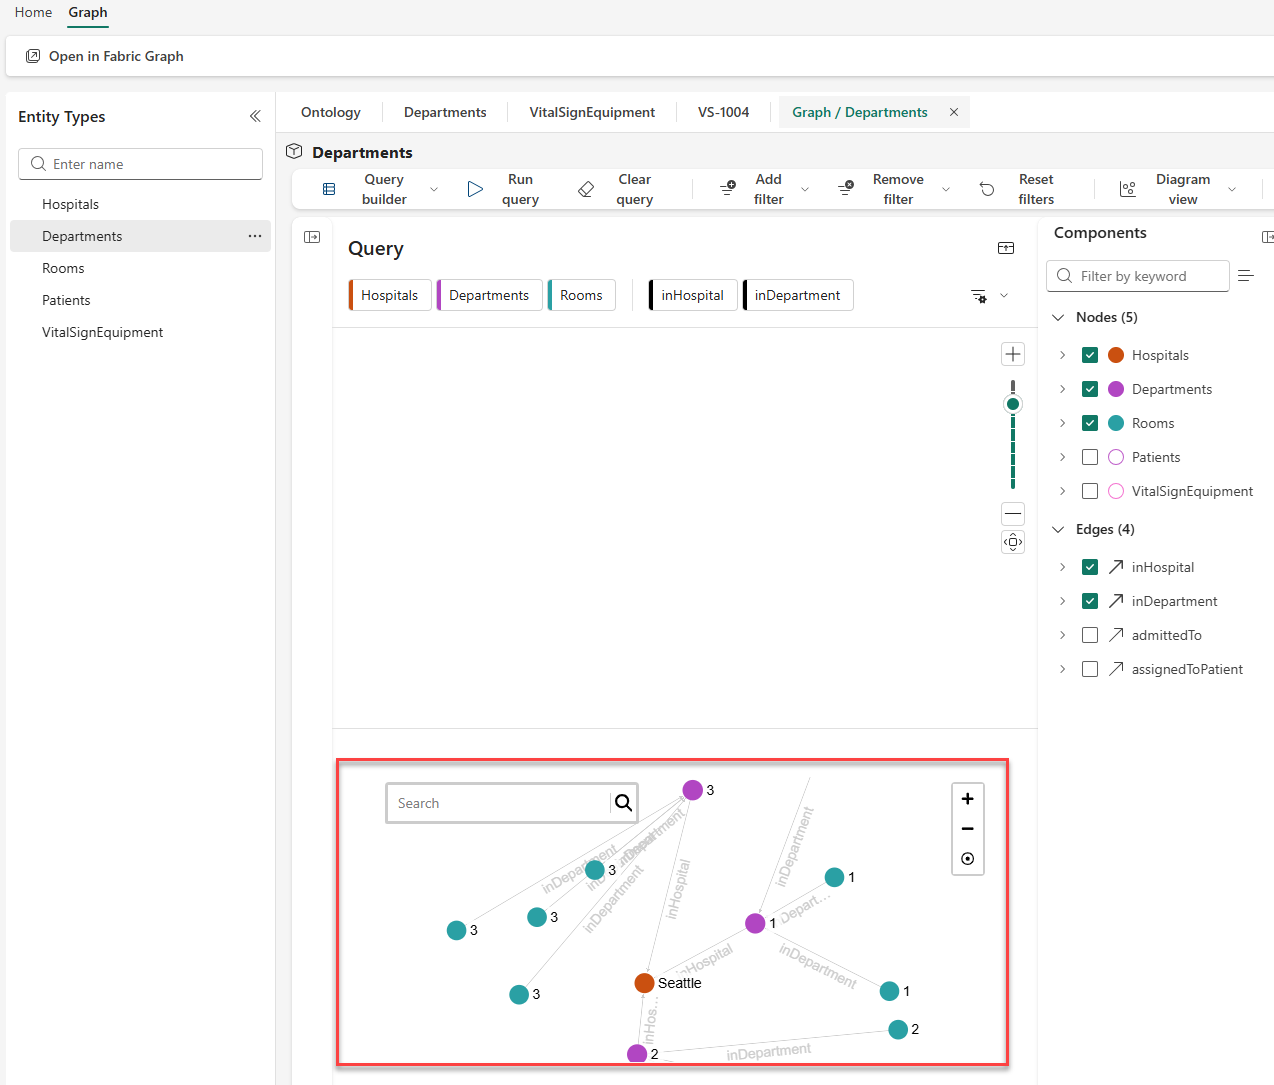Run the query using the play icon
Viewport: 1274px width, 1085px height.
pyautogui.click(x=474, y=188)
